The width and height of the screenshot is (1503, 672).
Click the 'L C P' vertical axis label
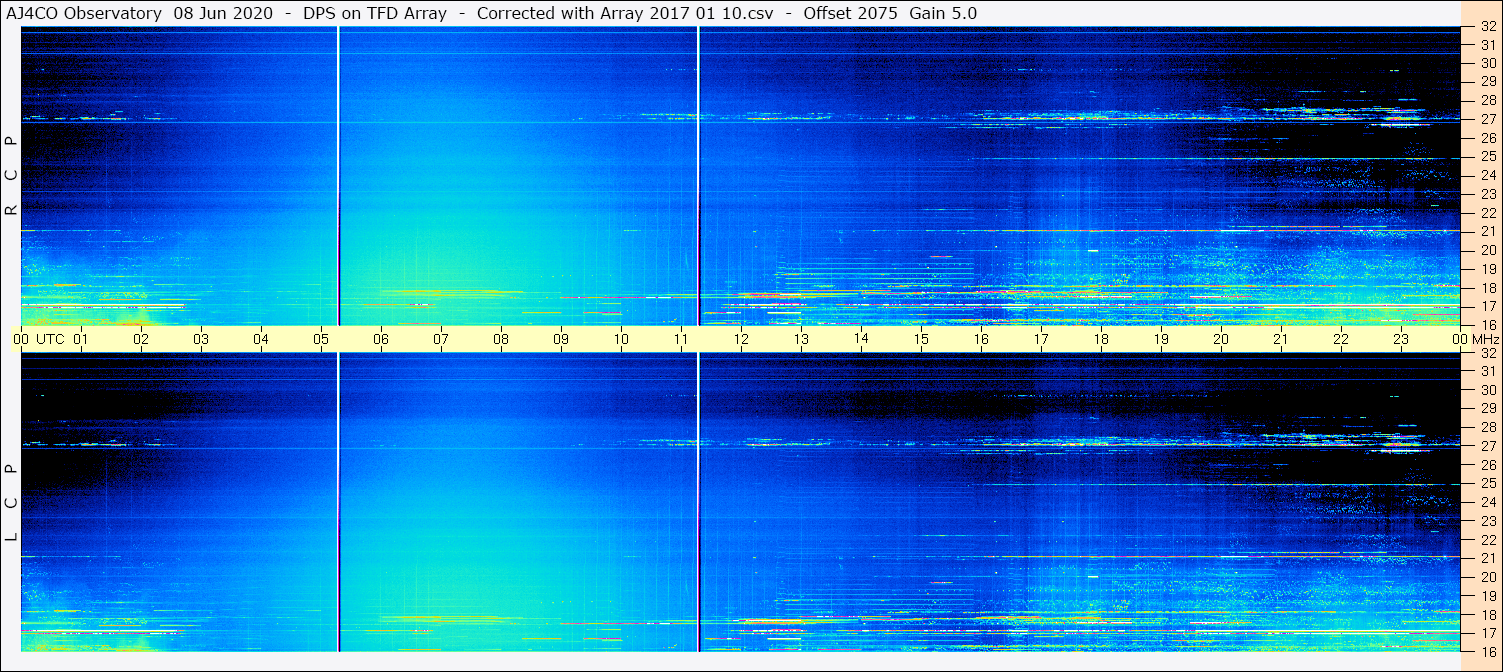click(12, 503)
